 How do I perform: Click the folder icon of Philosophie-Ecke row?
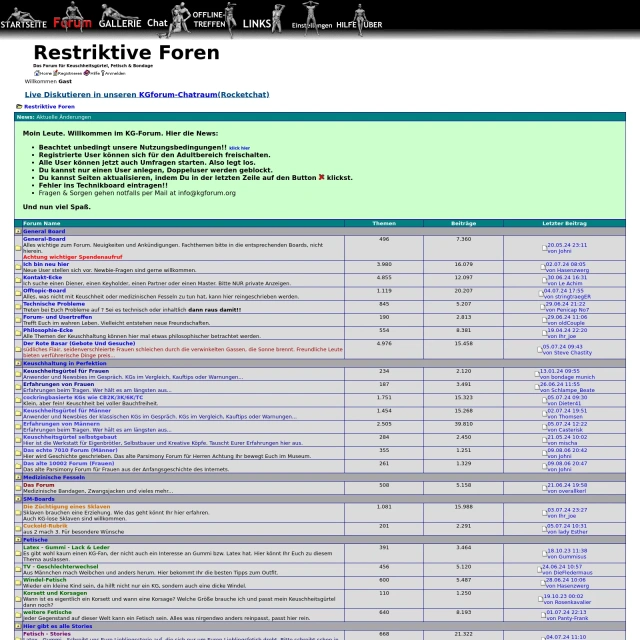point(18,333)
